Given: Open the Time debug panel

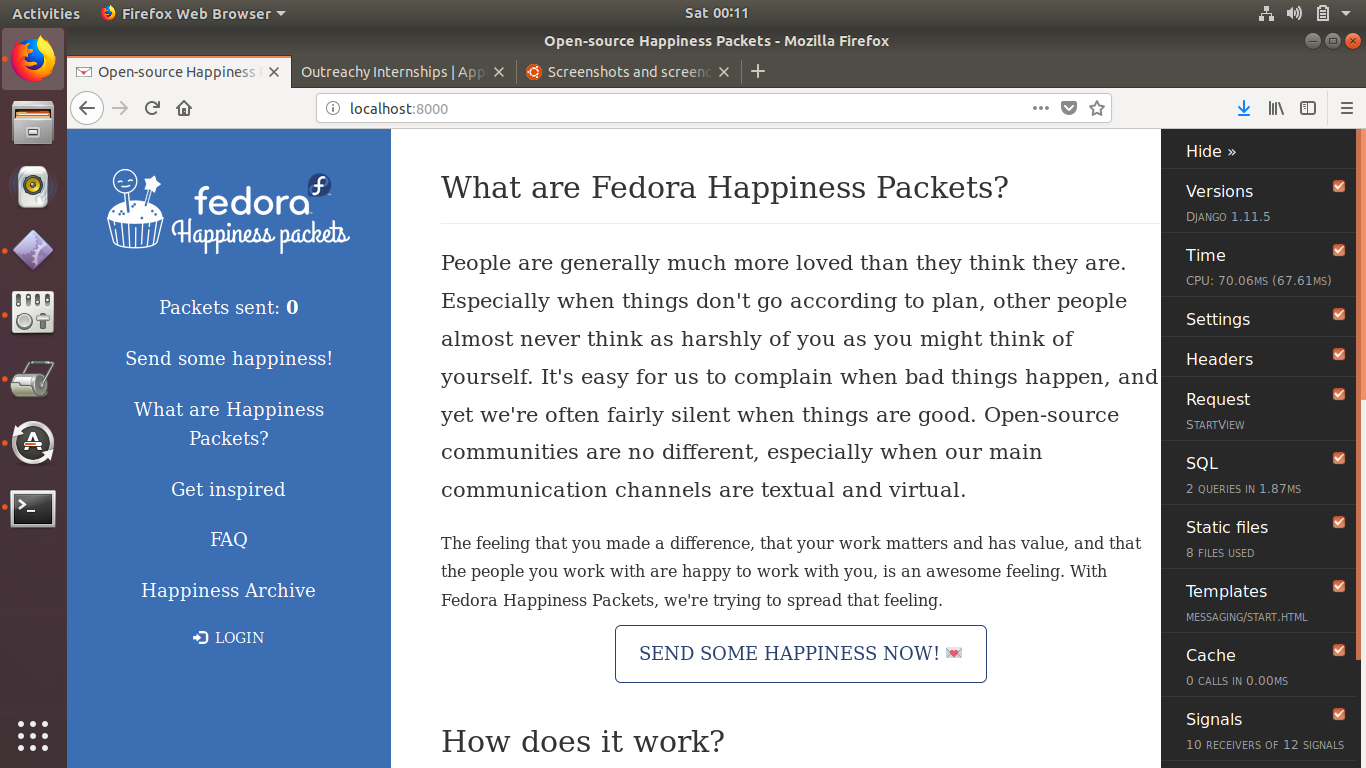Looking at the screenshot, I should click(x=1205, y=255).
